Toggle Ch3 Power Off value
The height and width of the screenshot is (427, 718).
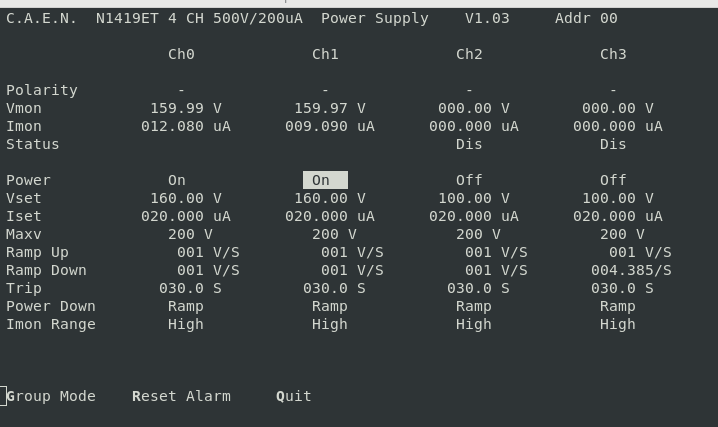613,180
